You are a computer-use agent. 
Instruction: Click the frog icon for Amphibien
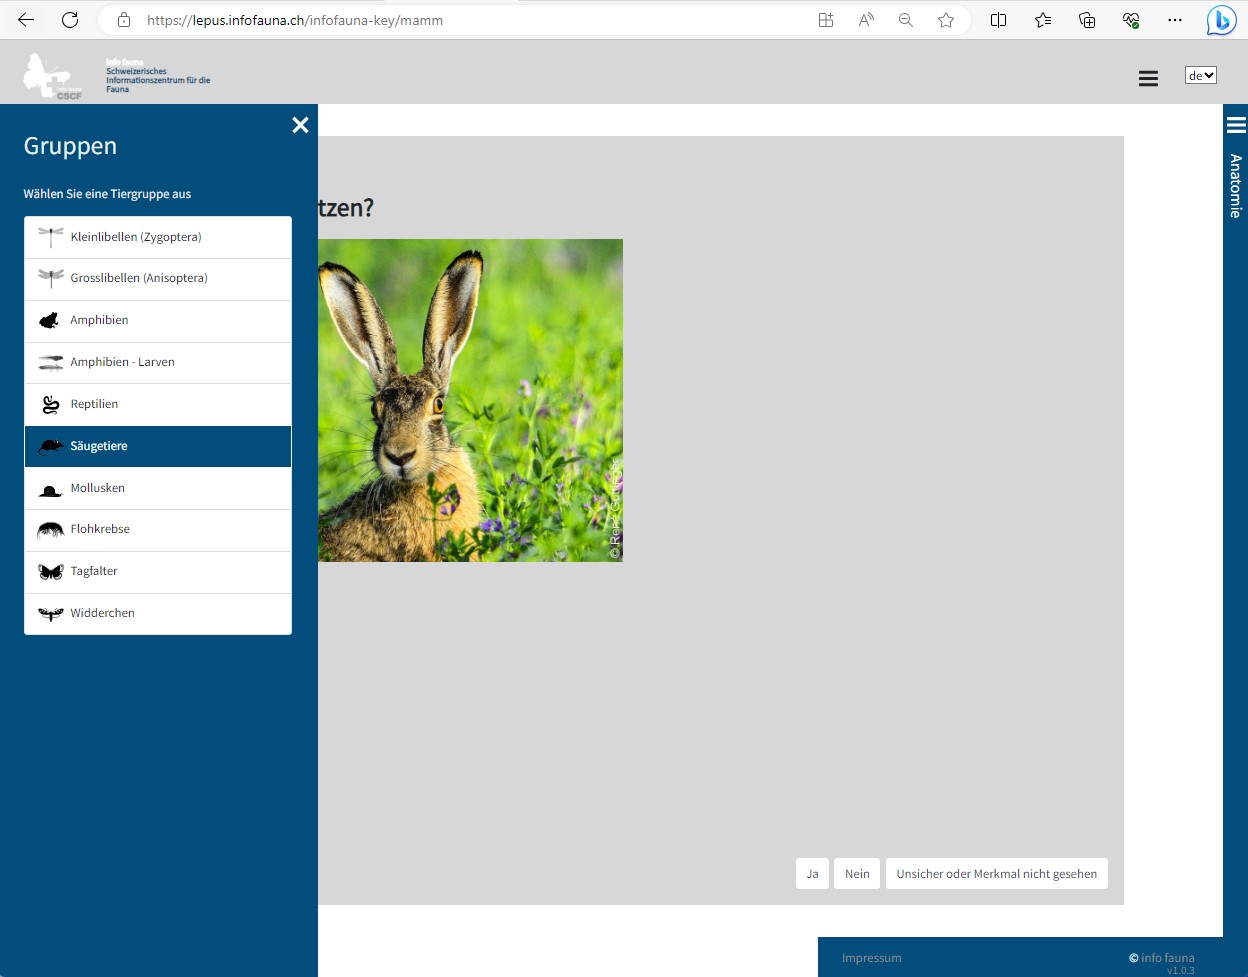point(50,321)
